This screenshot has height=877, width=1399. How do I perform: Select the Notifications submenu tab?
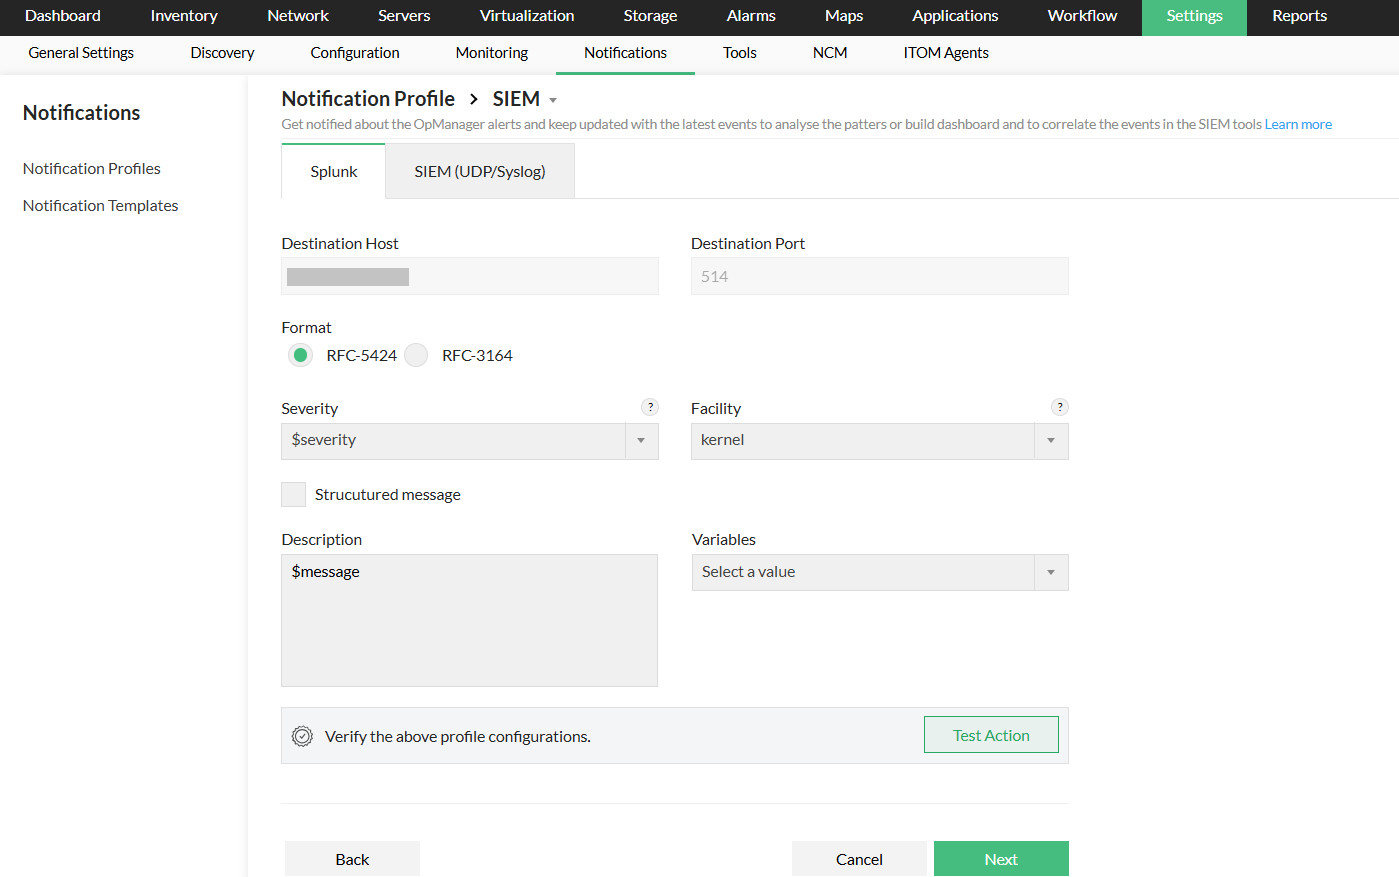click(x=625, y=53)
